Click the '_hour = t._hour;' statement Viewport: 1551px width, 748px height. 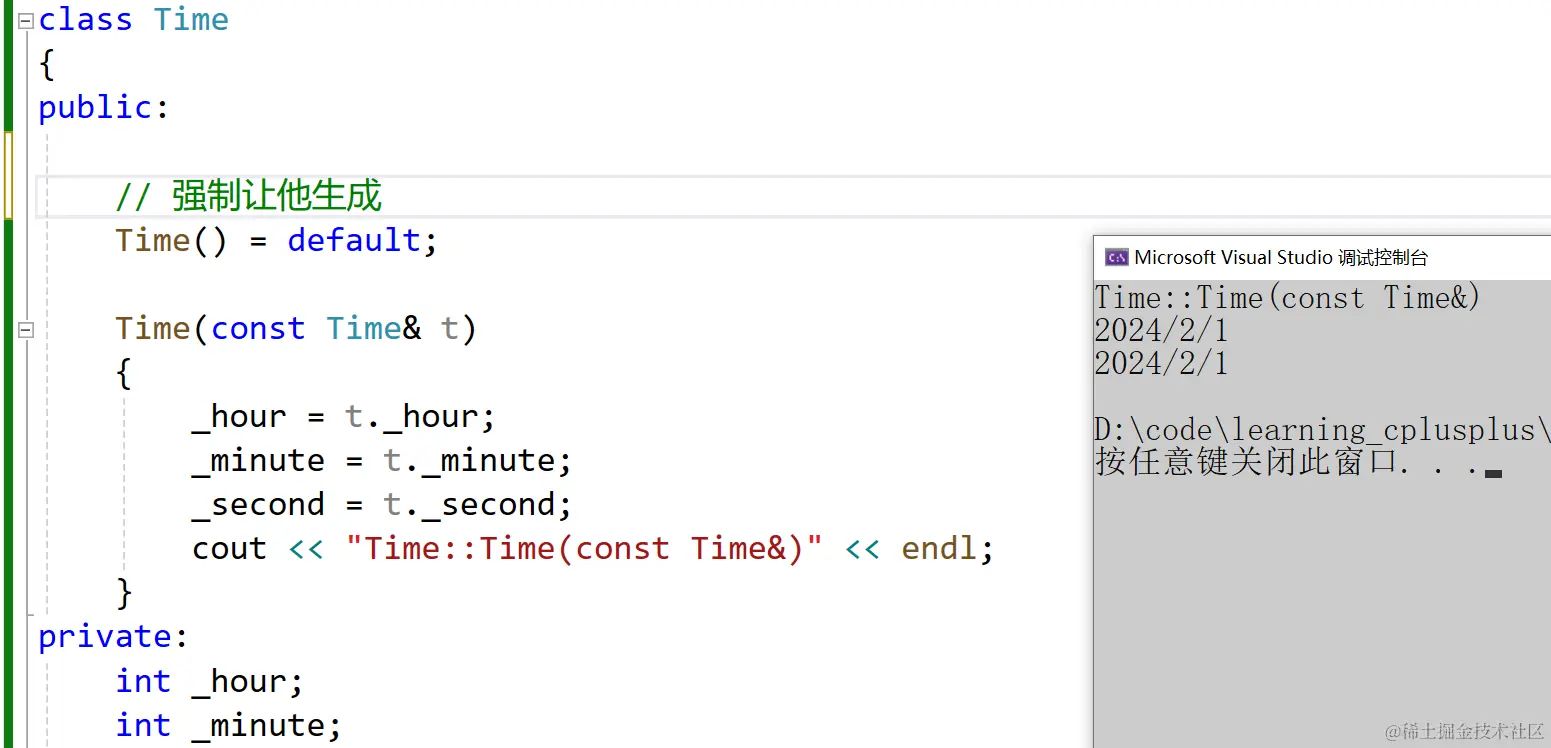[x=344, y=417]
